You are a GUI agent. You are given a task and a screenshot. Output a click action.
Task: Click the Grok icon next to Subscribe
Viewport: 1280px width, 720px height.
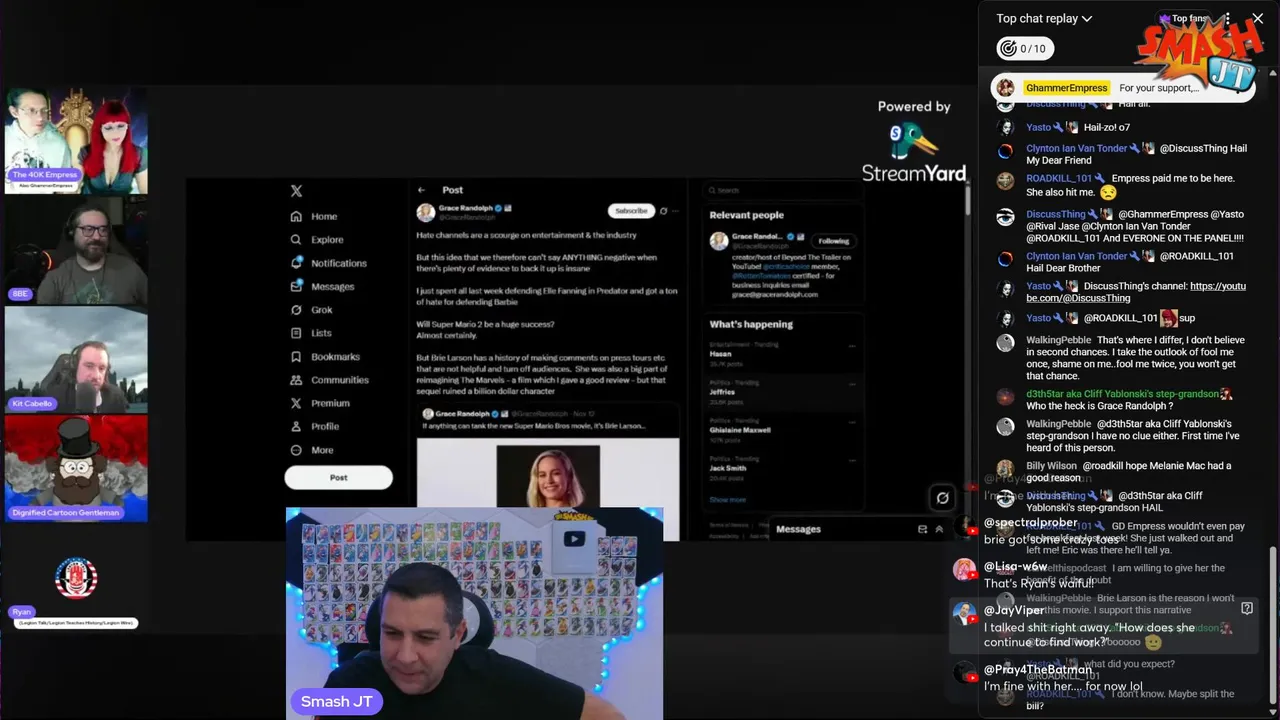[663, 211]
